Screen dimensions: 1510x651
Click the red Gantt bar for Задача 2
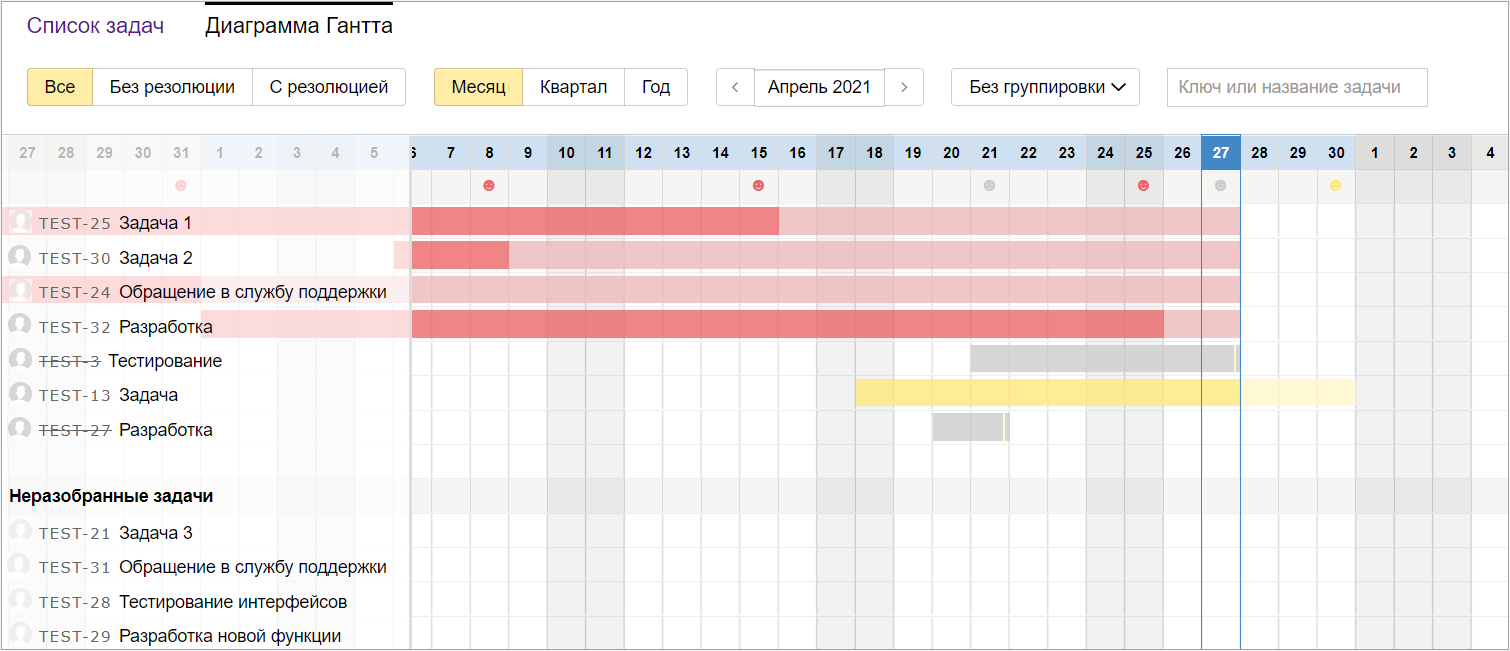pyautogui.click(x=460, y=255)
